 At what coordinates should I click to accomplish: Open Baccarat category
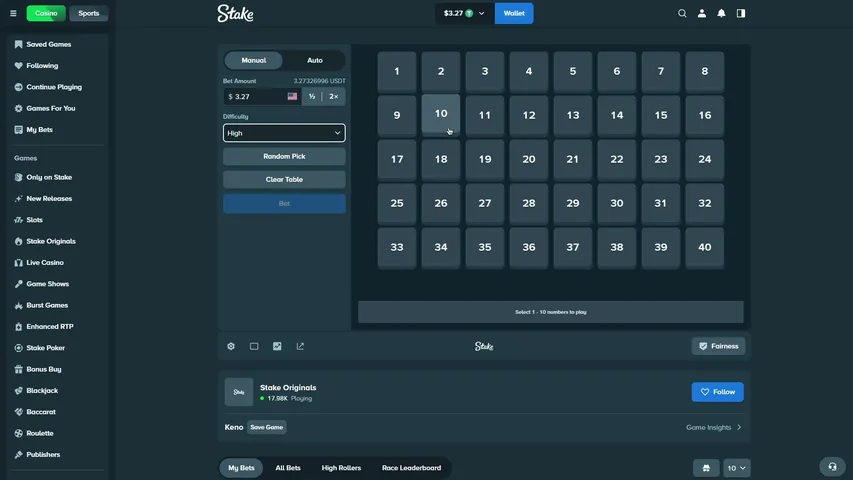coord(41,412)
